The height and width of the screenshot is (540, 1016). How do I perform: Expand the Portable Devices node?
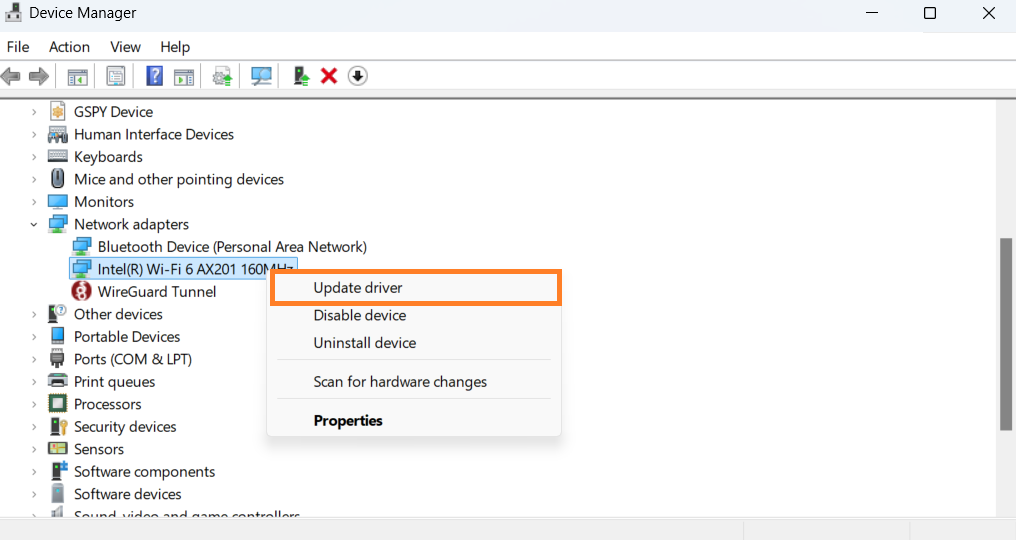pos(34,337)
